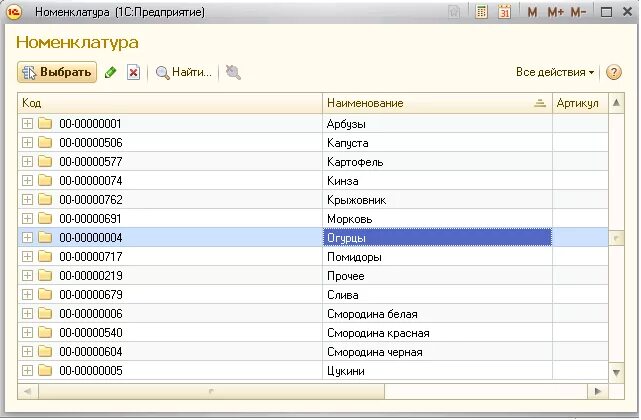
Task: Click the folder icon for Морковь row
Action: pyautogui.click(x=45, y=218)
